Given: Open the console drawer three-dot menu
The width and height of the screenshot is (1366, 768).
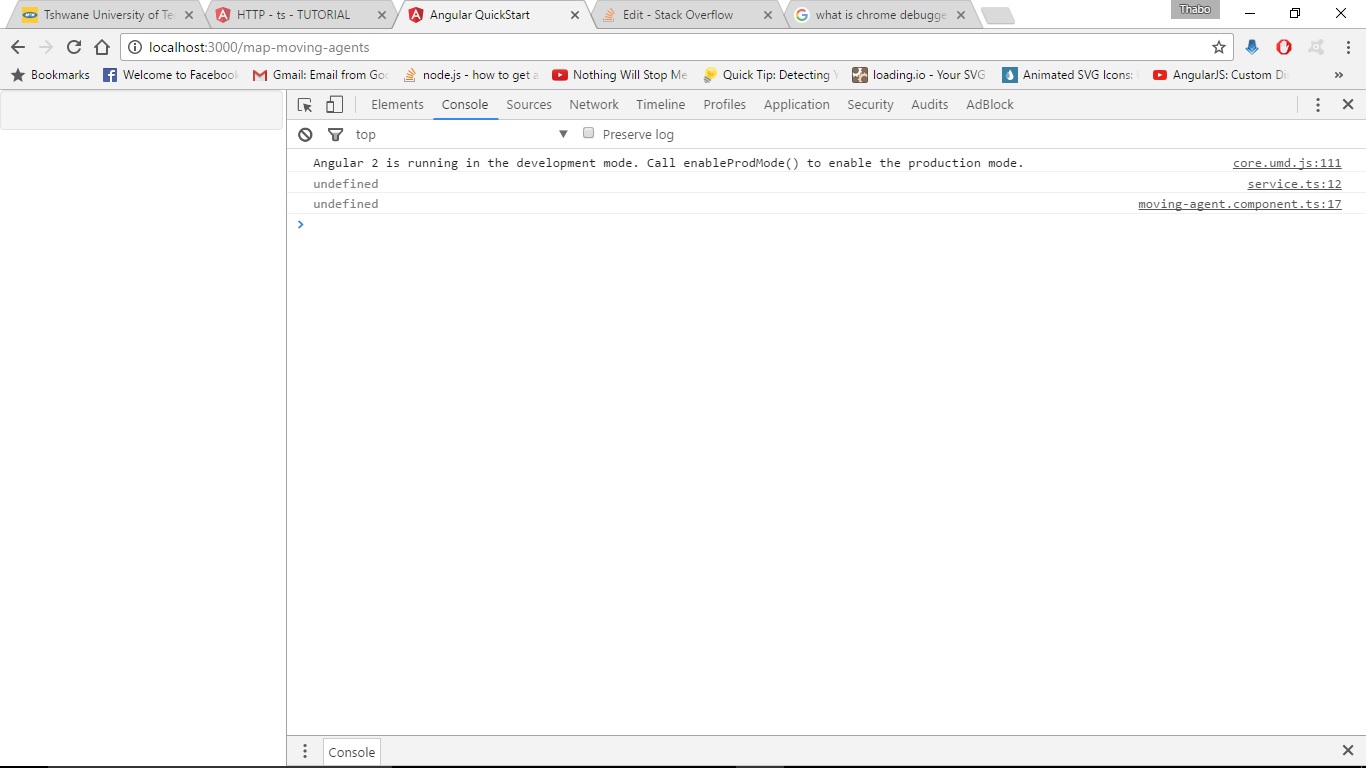Looking at the screenshot, I should tap(305, 751).
